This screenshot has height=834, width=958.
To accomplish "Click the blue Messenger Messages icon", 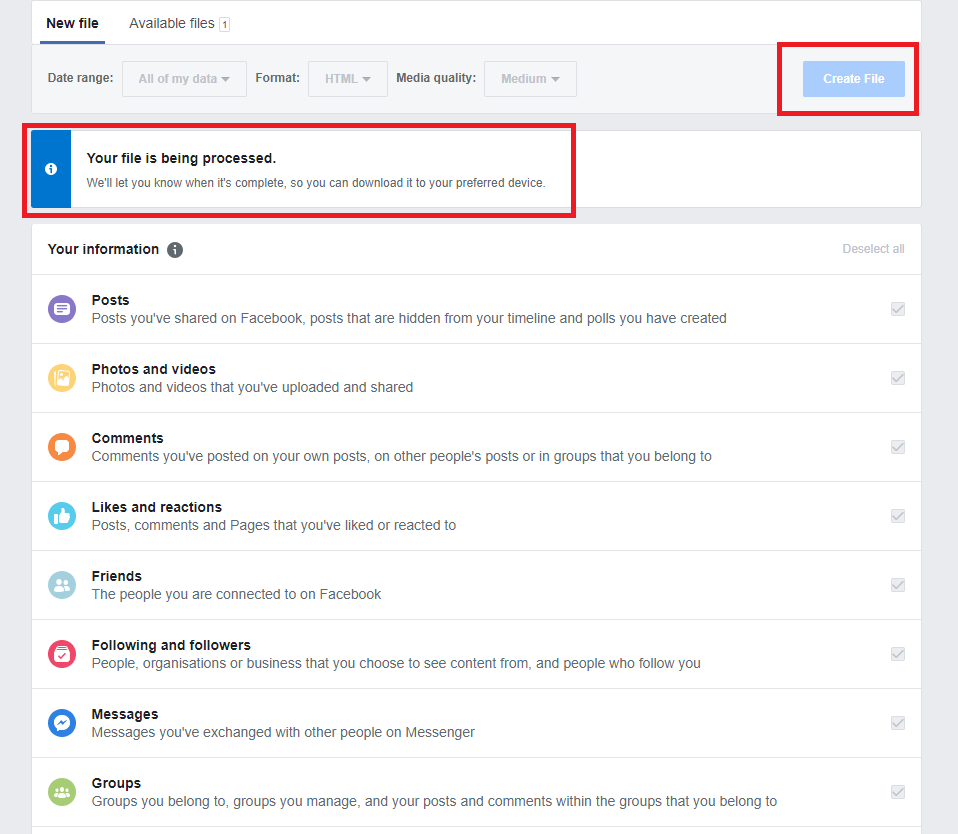I will 62,723.
